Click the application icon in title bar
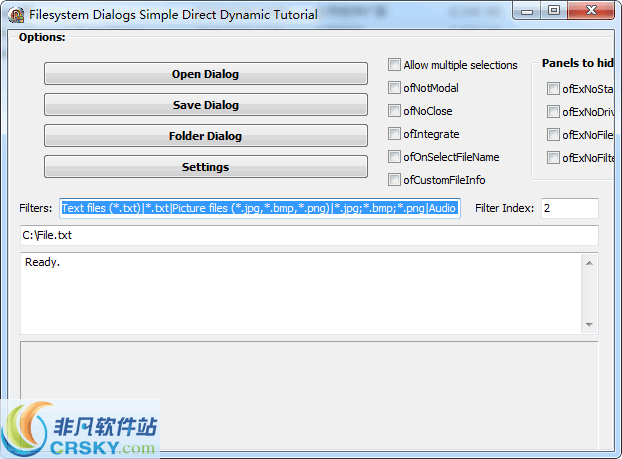 point(16,15)
